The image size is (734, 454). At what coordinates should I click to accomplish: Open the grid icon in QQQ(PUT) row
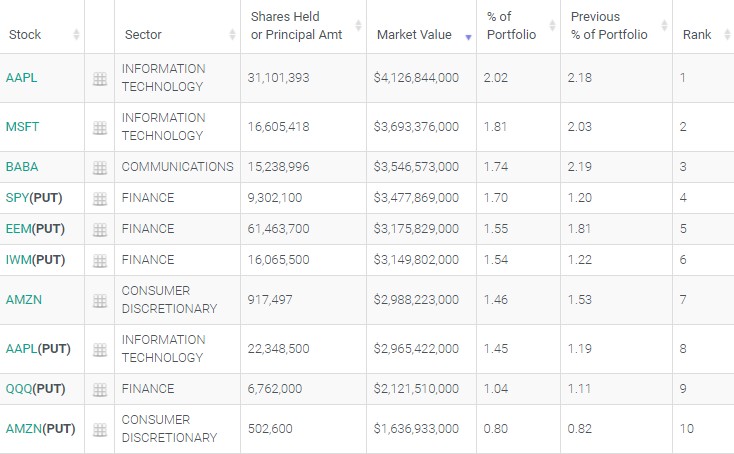pyautogui.click(x=100, y=390)
